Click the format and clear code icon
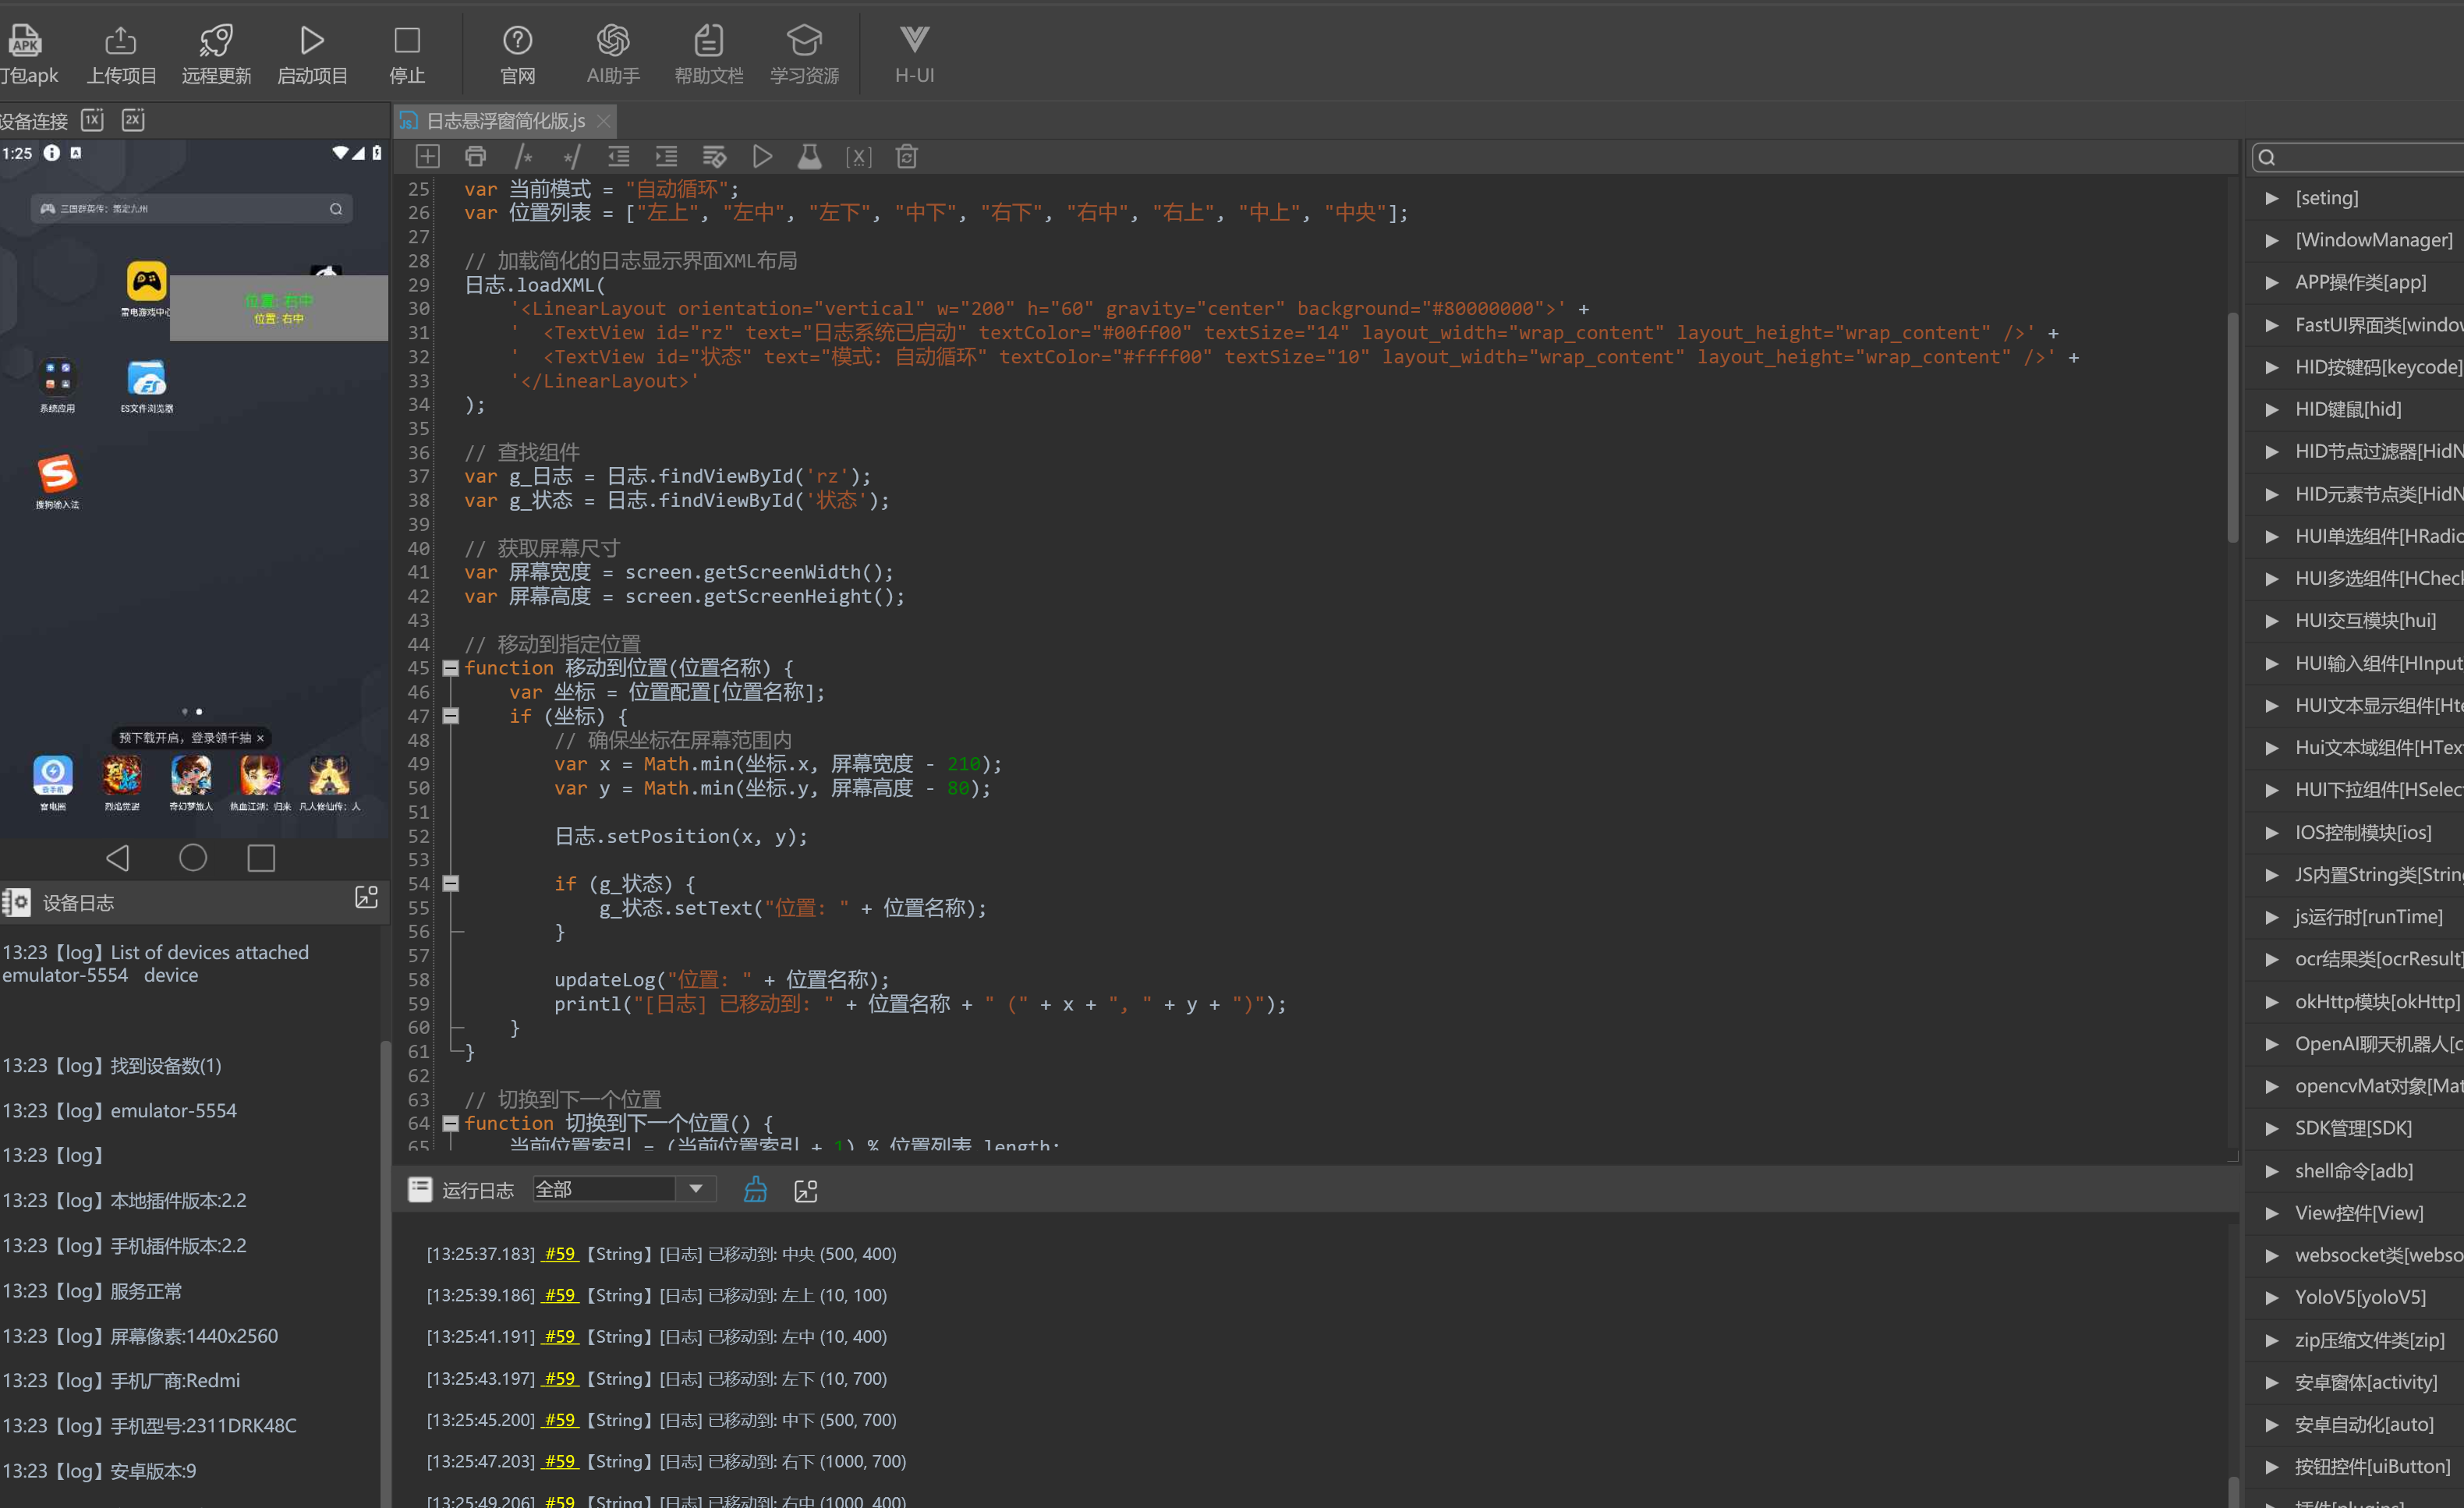 pyautogui.click(x=714, y=156)
